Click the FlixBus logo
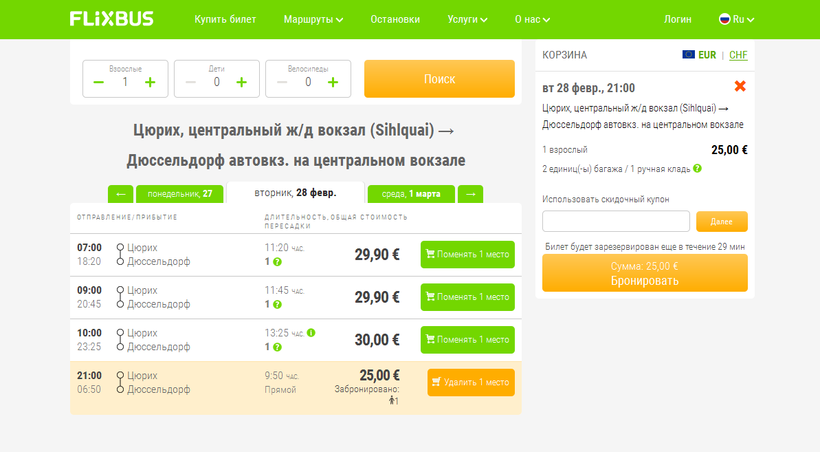 113,19
